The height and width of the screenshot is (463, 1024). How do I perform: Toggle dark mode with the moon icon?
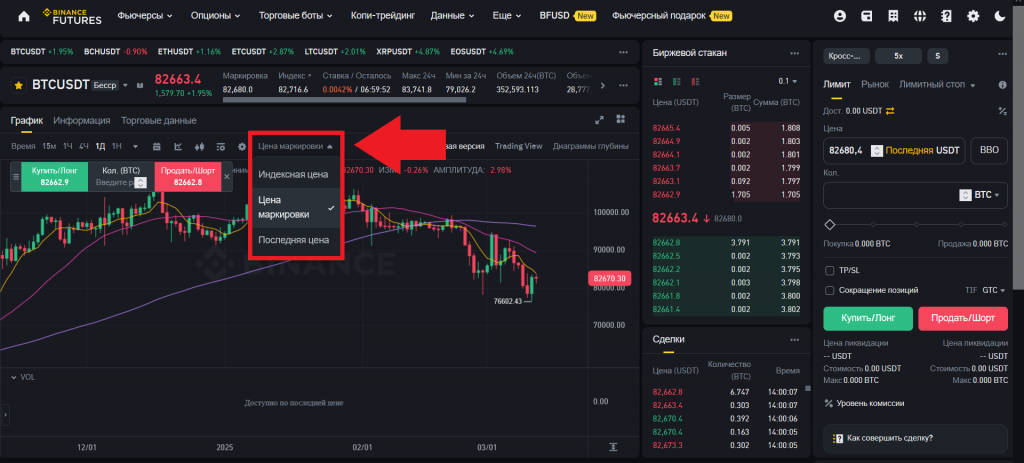(x=1000, y=16)
